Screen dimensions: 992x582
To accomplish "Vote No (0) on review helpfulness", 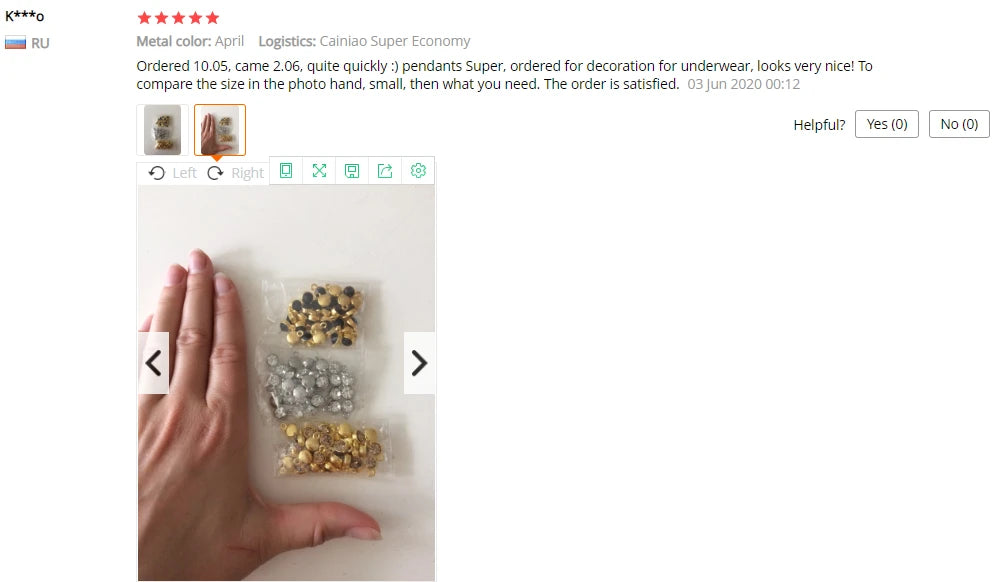I will (x=959, y=124).
